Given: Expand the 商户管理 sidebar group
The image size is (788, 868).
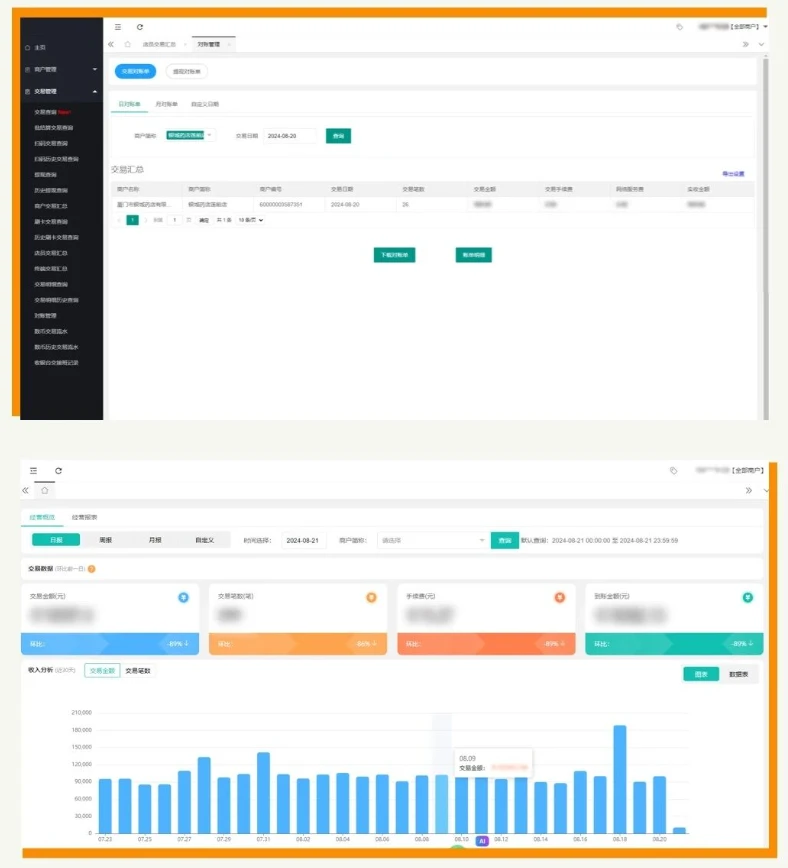Looking at the screenshot, I should [x=61, y=70].
